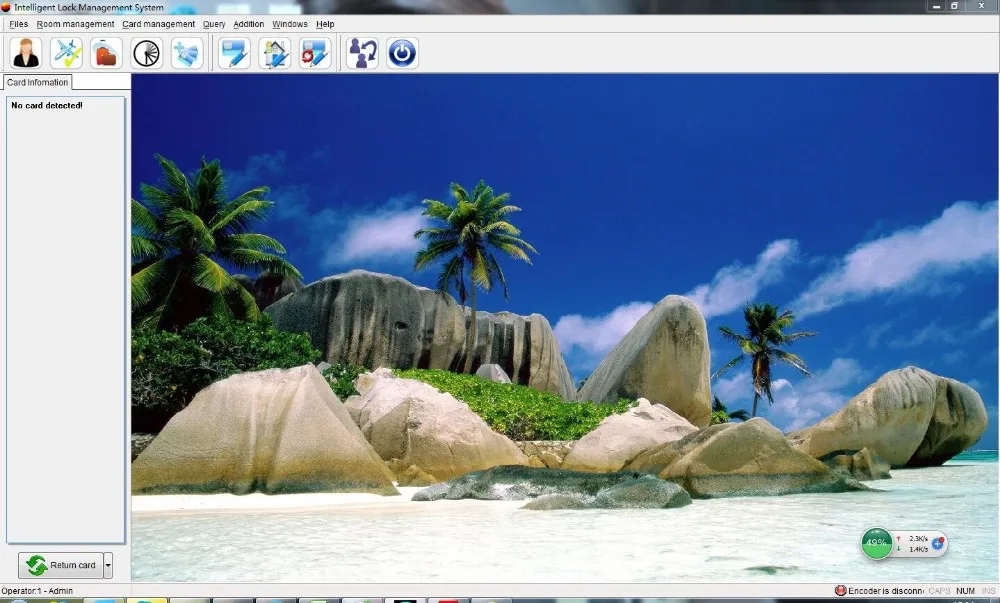This screenshot has width=1000, height=603.
Task: Click the switch operator people icon
Action: 362,52
